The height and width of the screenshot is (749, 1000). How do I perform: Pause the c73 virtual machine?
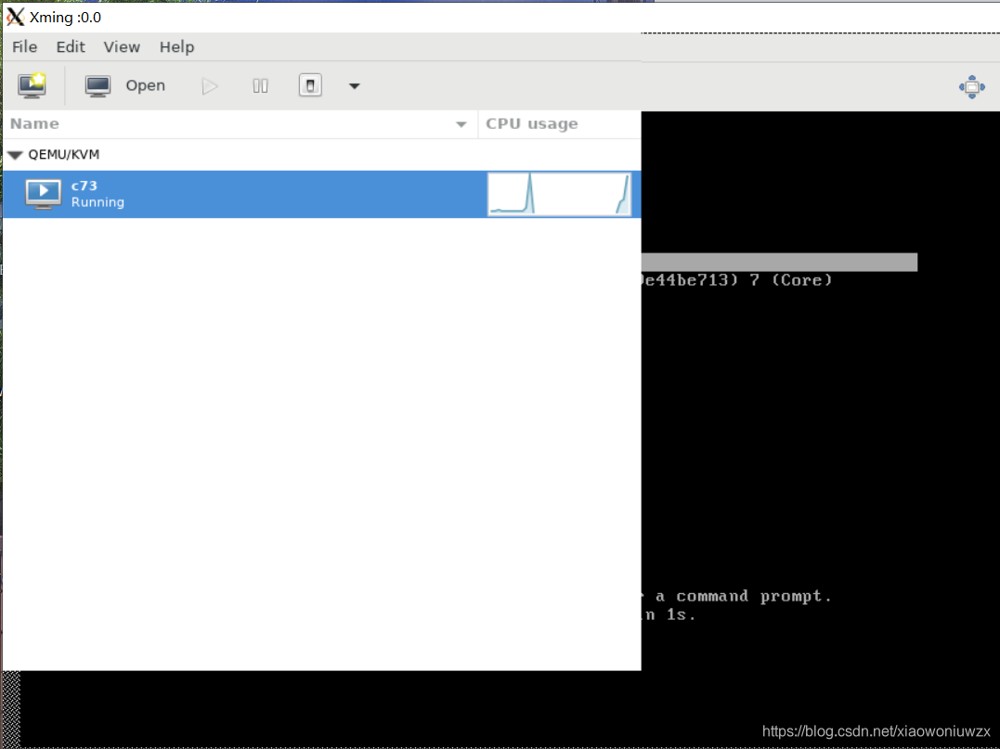(x=260, y=86)
